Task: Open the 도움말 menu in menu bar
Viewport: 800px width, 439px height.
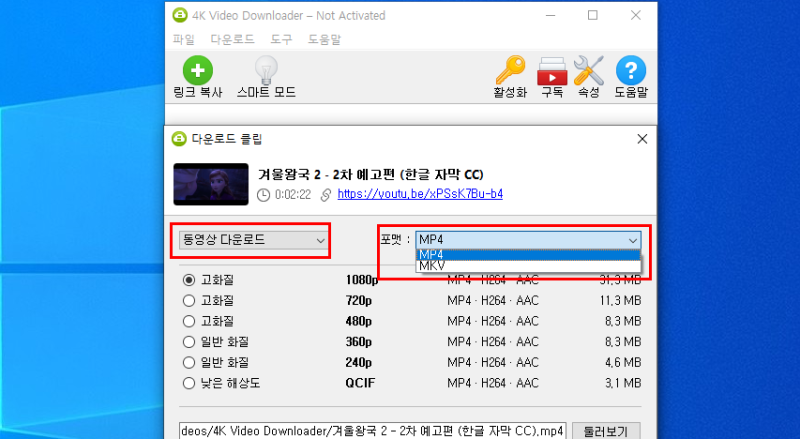Action: pyautogui.click(x=324, y=39)
